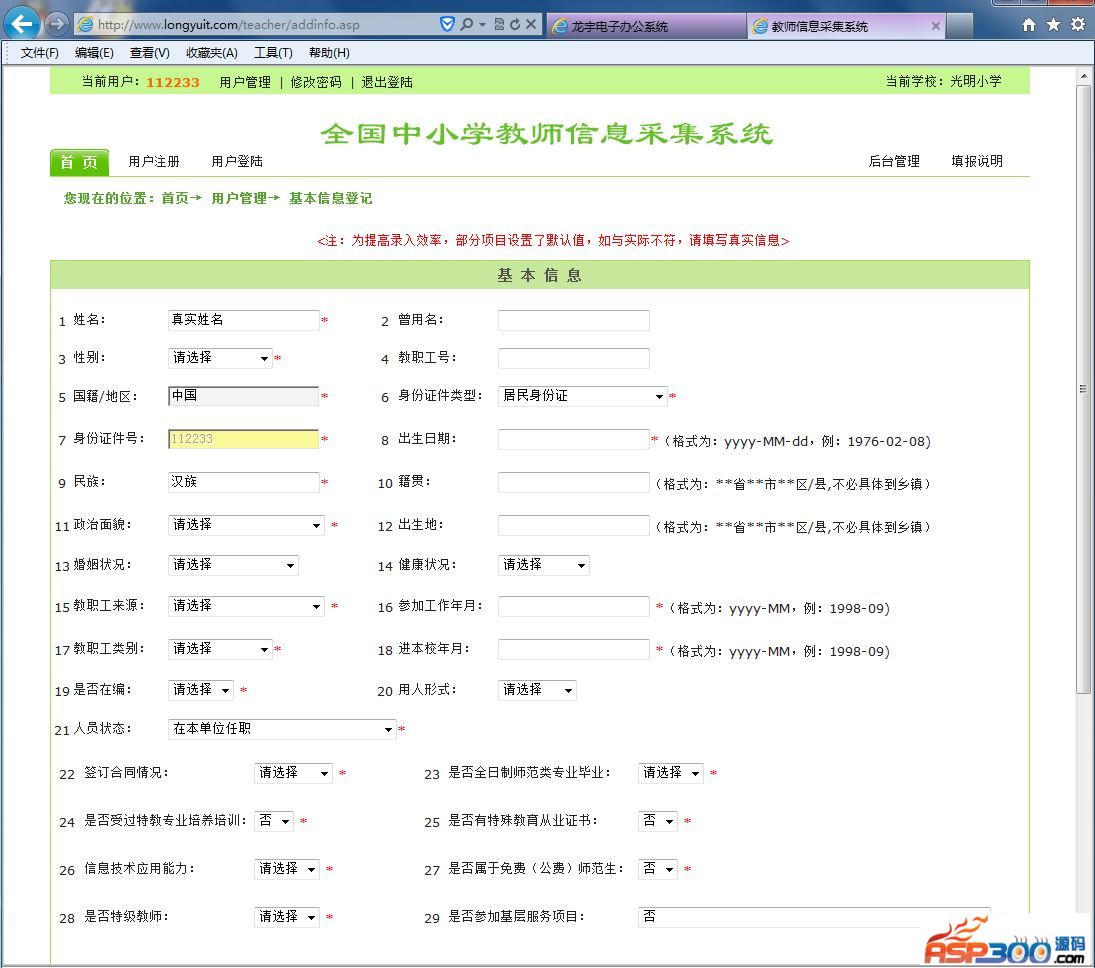Open the 教职工来源 dropdown

(x=247, y=606)
